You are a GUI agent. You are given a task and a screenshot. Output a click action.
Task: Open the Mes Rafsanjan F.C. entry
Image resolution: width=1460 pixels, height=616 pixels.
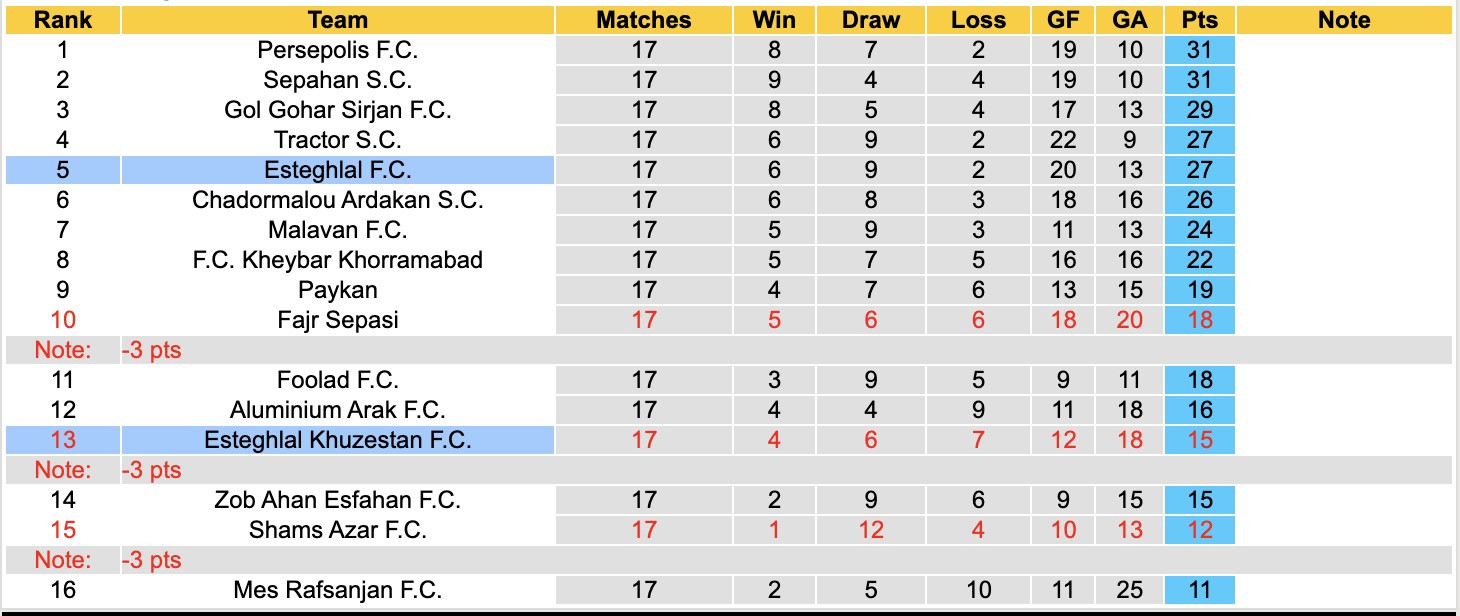point(338,590)
